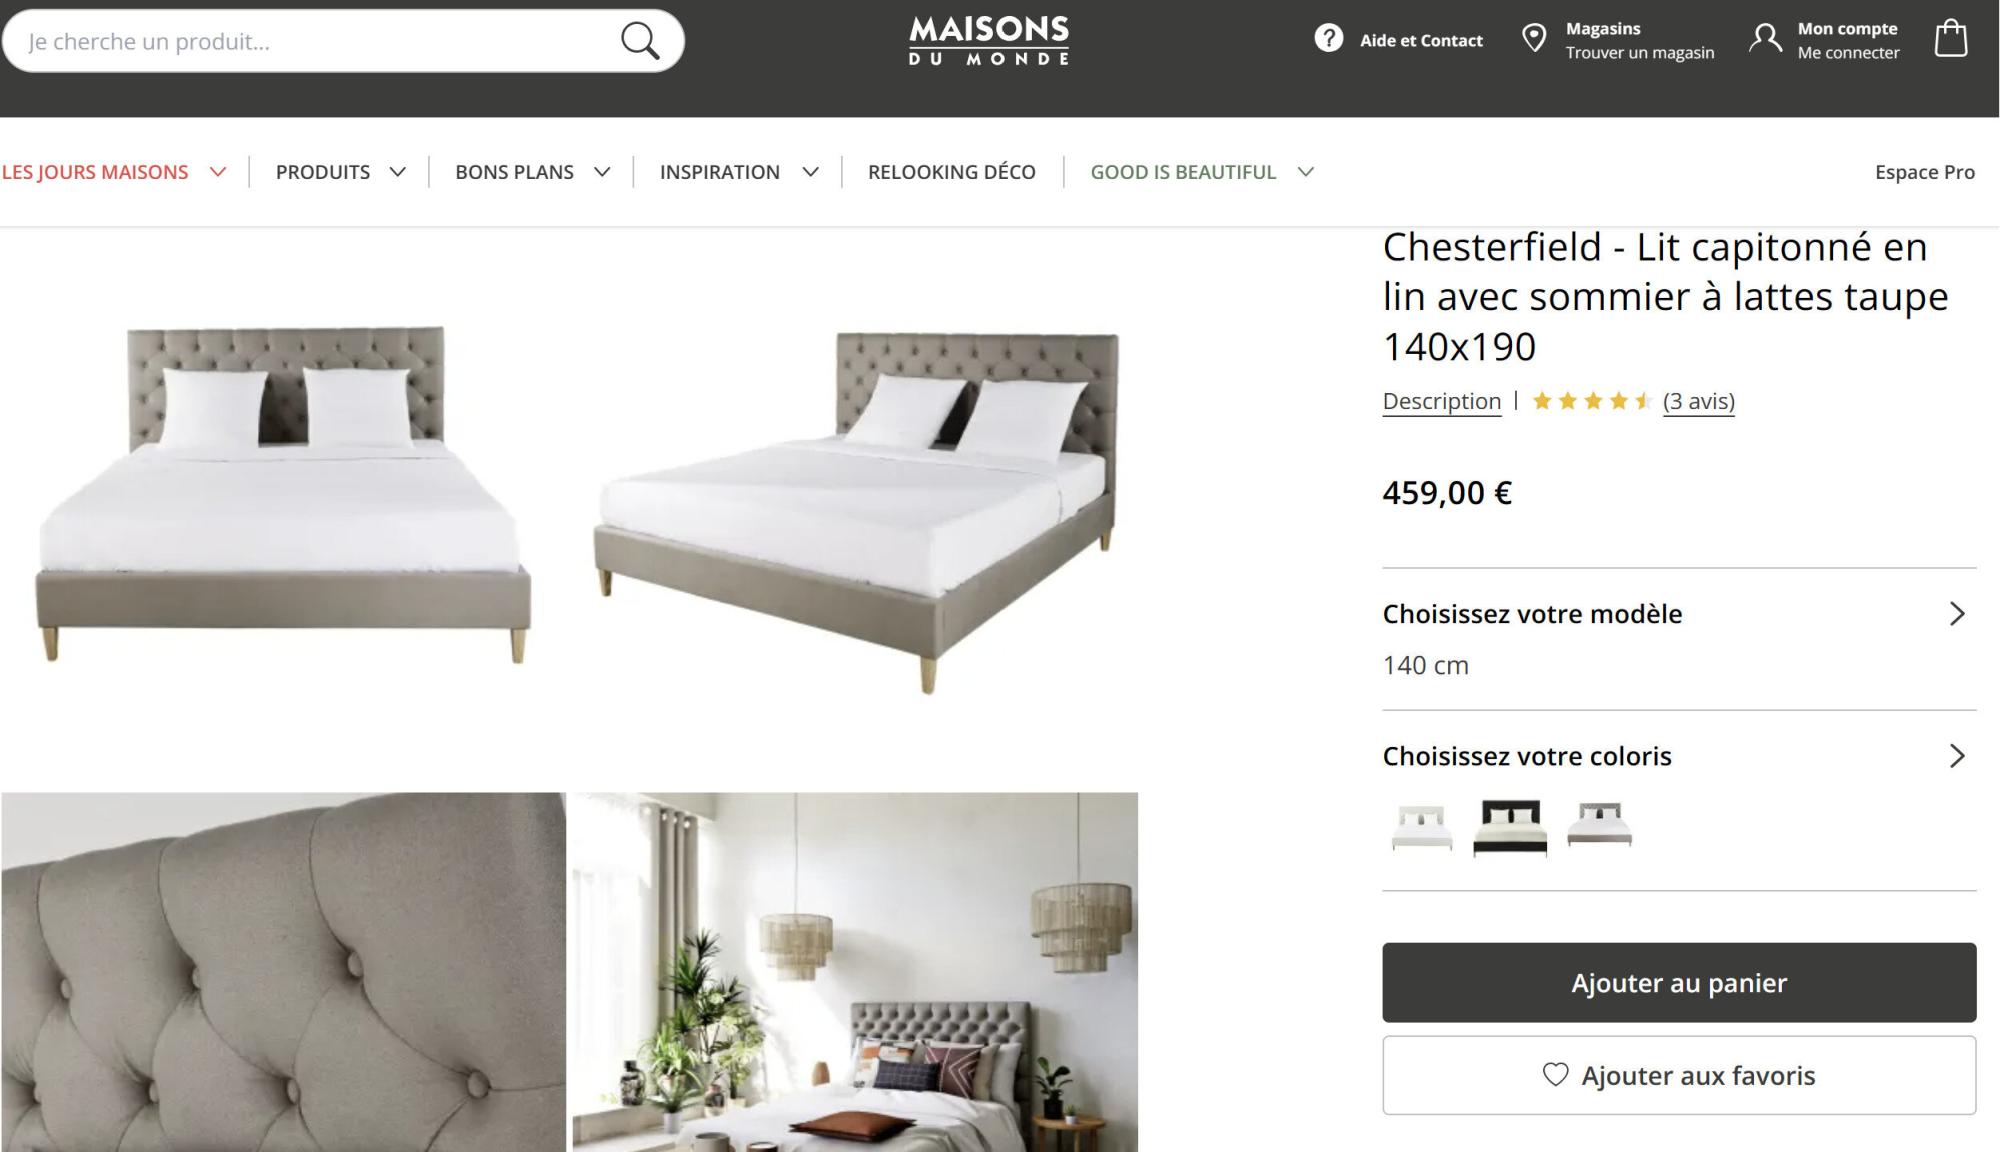Click the Aide et Contact question icon

(1328, 39)
